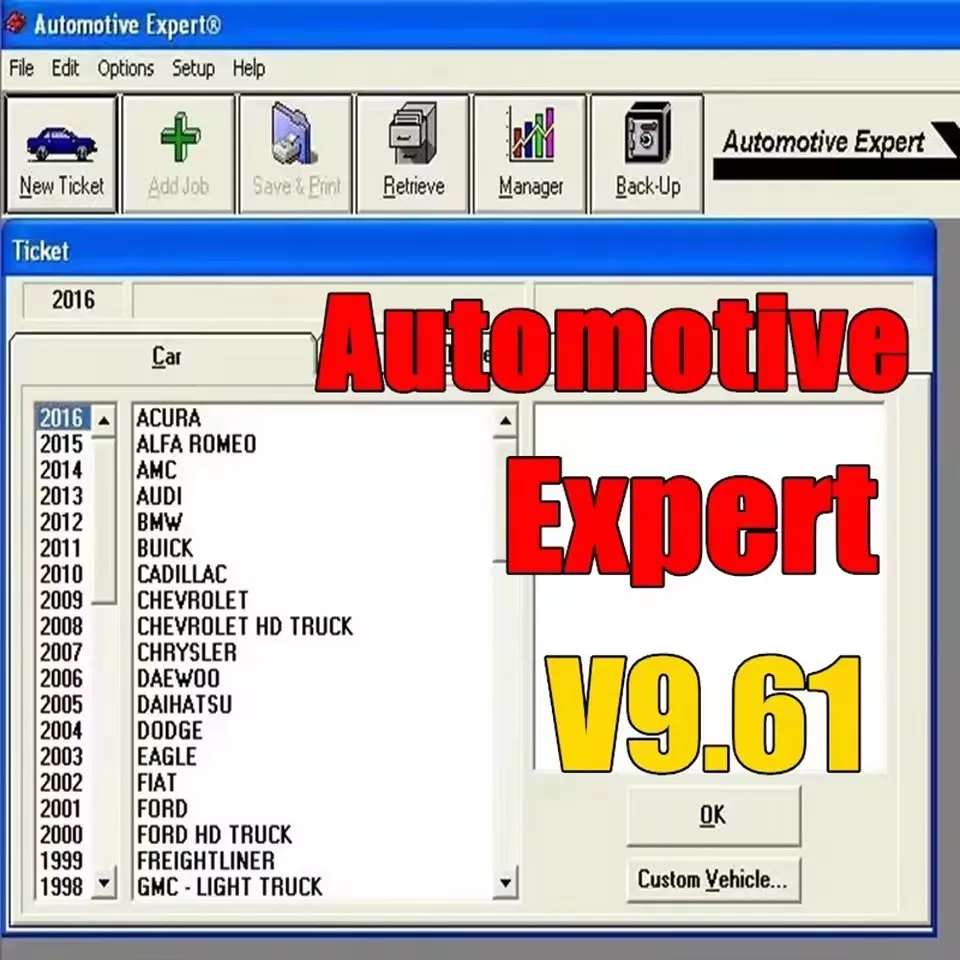Viewport: 960px width, 960px height.
Task: Select BMW in the make list
Action: [159, 522]
